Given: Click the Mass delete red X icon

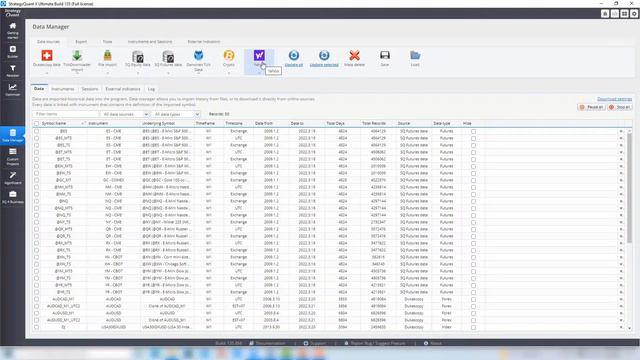Looking at the screenshot, I should coord(354,55).
